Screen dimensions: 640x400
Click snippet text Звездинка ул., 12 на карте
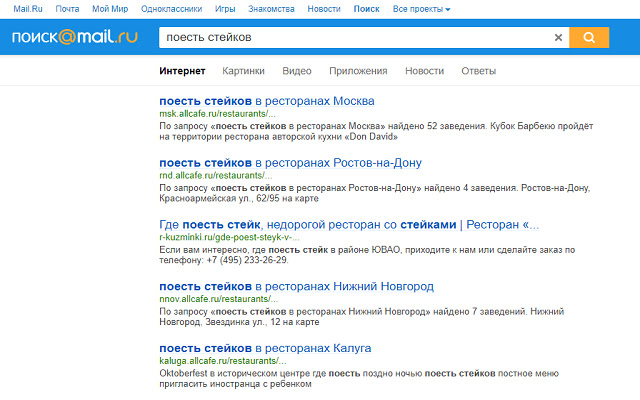click(262, 322)
